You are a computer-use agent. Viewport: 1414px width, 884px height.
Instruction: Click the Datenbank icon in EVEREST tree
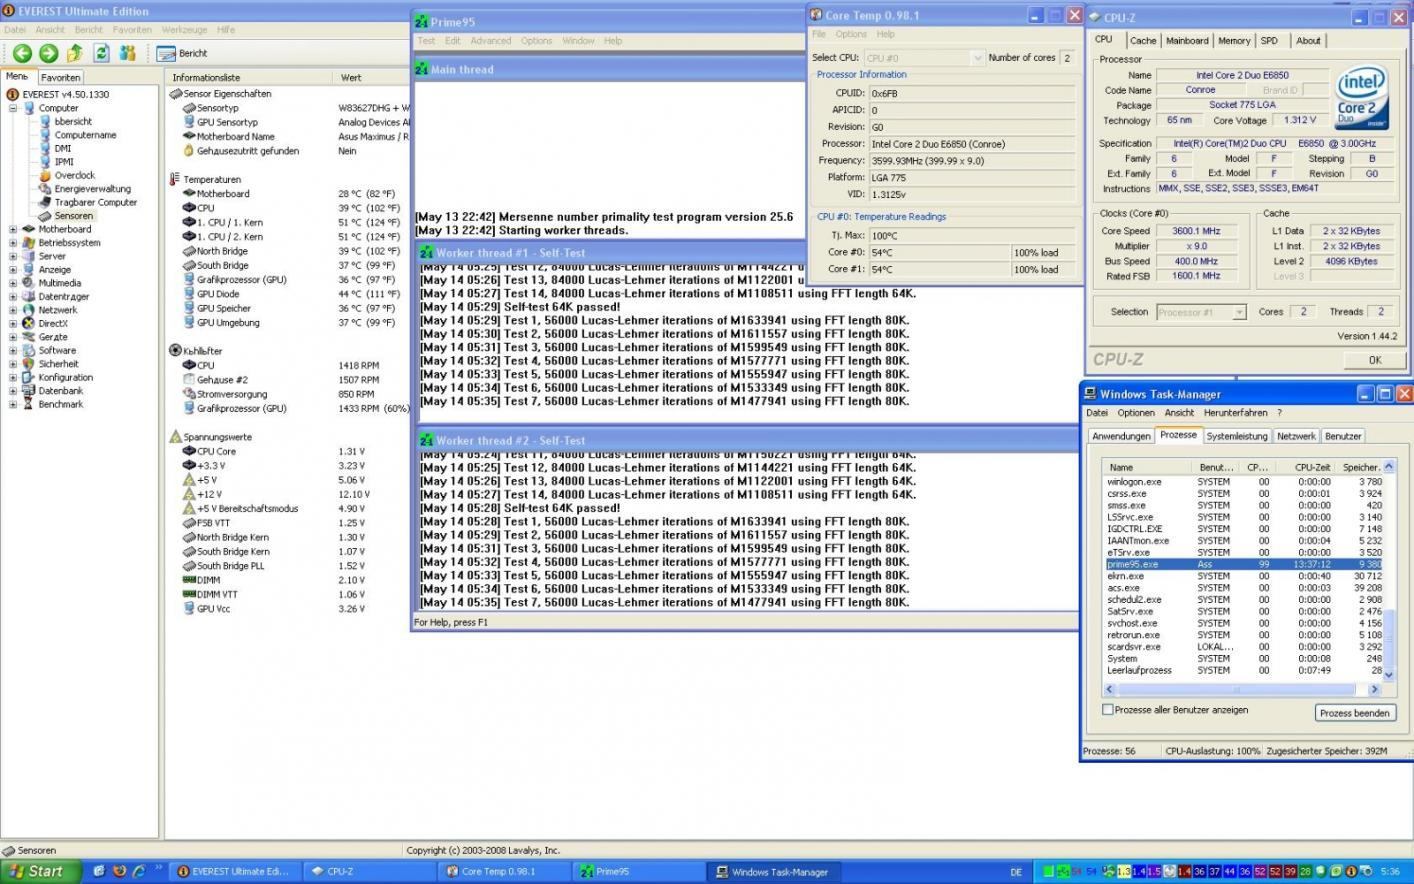pos(29,391)
